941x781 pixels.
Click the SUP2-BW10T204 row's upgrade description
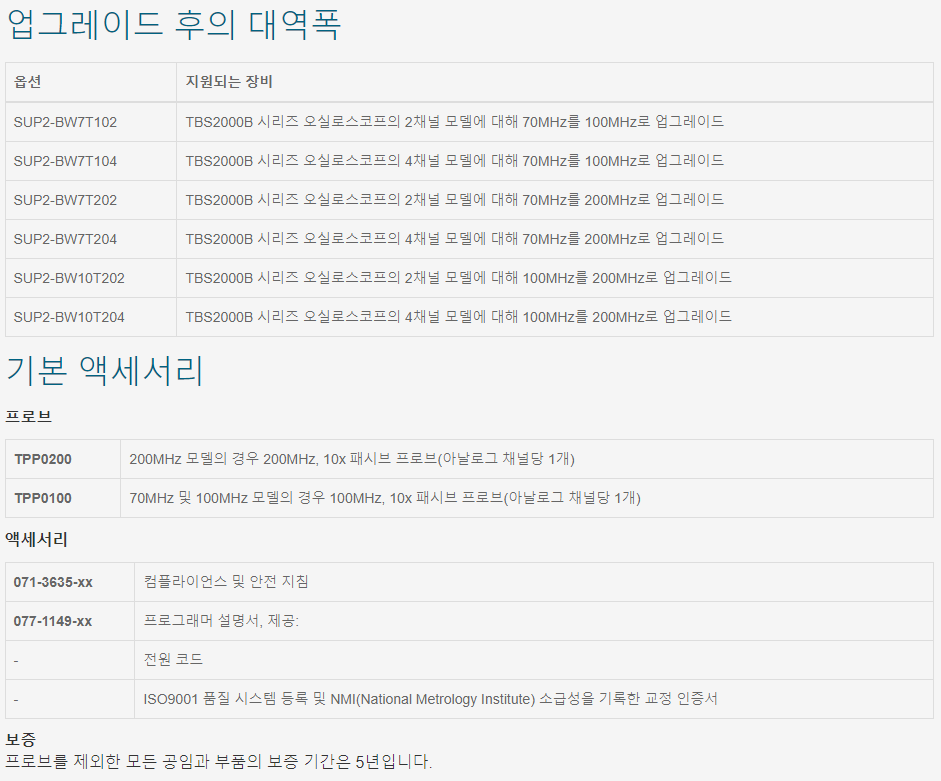pos(458,317)
